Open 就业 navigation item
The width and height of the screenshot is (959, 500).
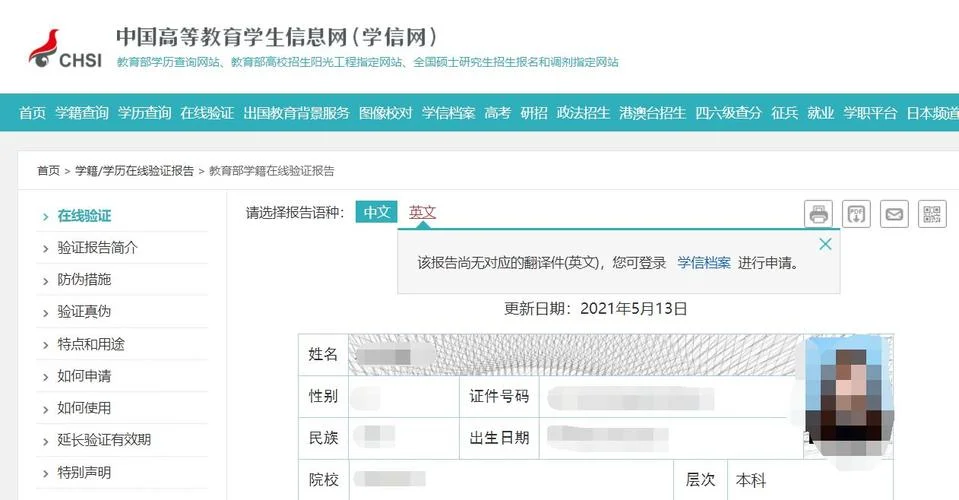pos(820,113)
